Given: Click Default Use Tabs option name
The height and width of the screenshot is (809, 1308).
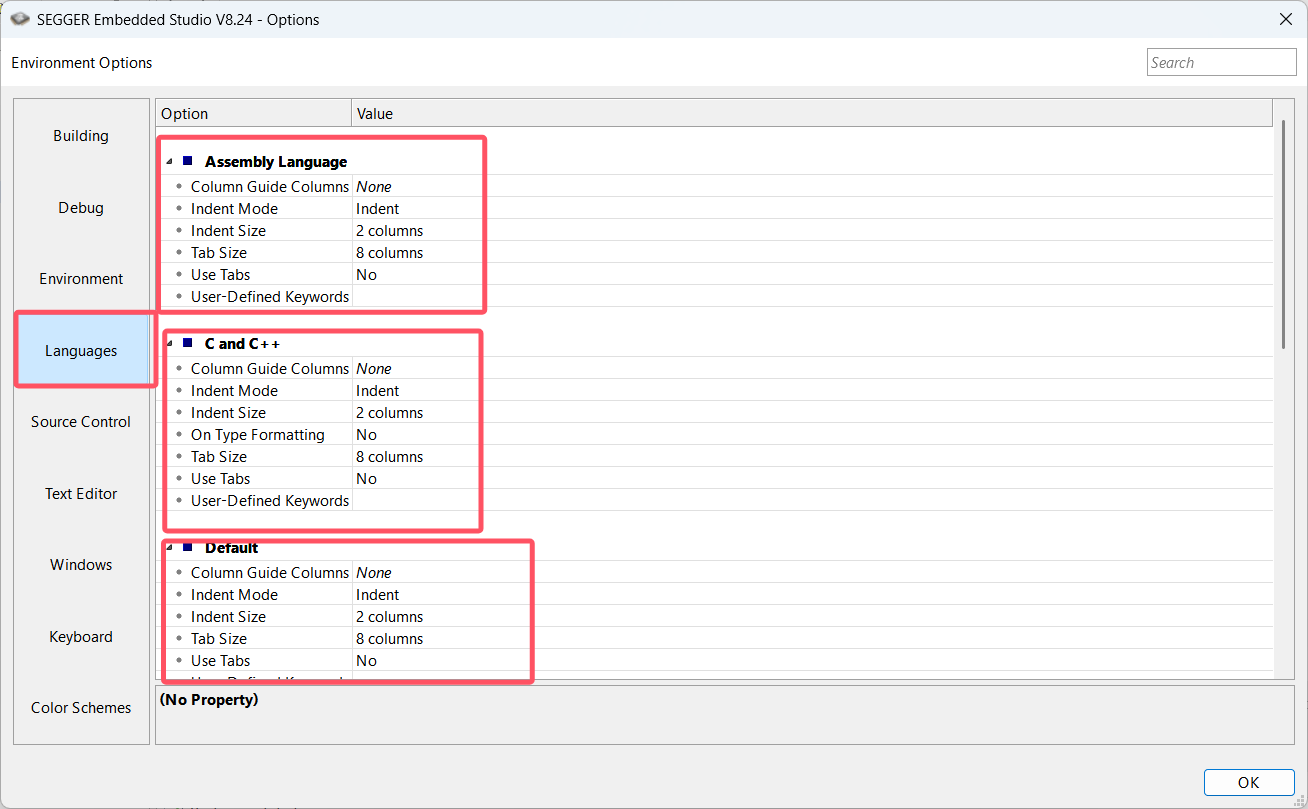Looking at the screenshot, I should pyautogui.click(x=220, y=661).
